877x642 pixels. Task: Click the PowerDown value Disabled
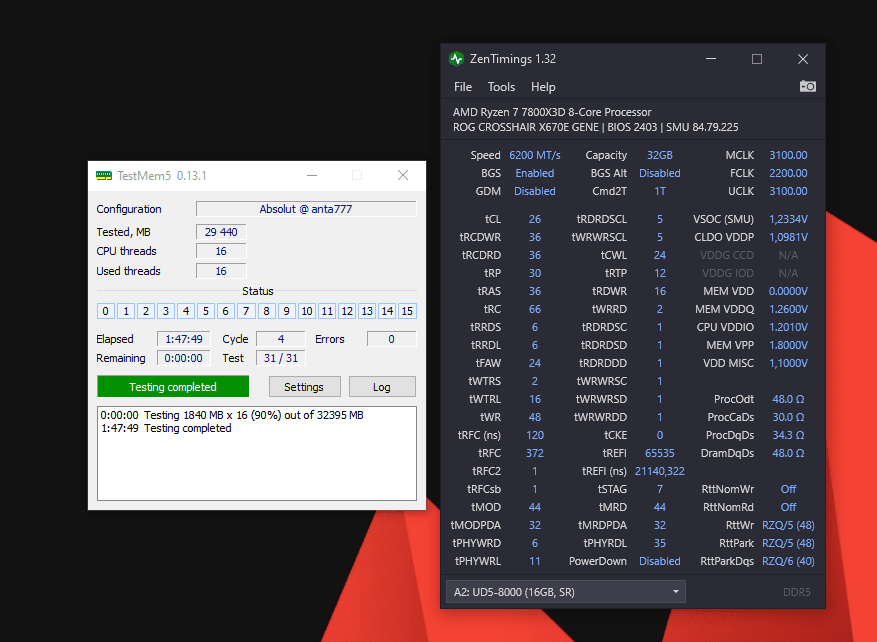660,561
